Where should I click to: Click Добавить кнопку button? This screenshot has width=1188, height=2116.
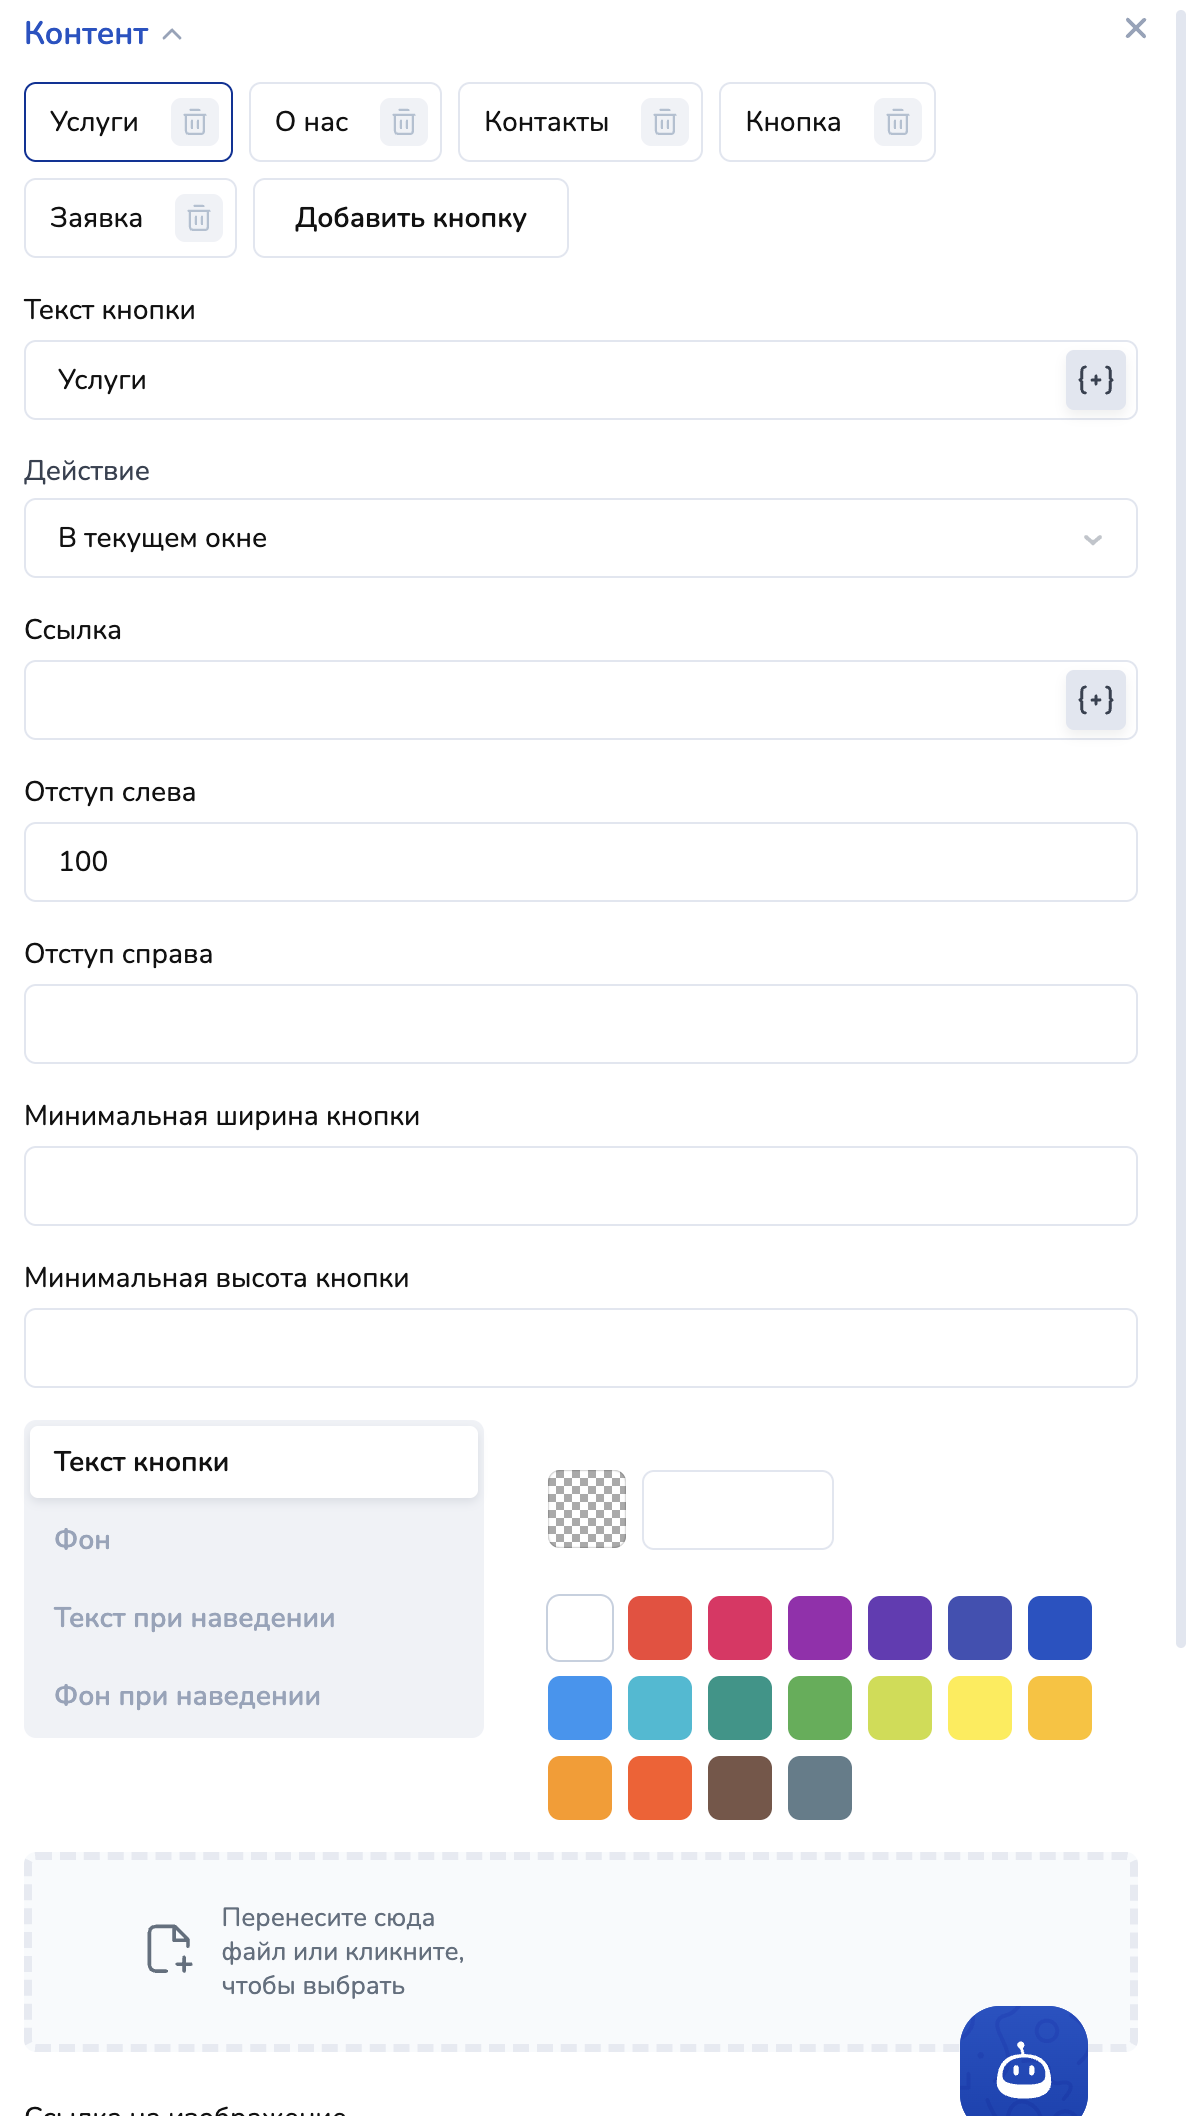click(x=410, y=218)
